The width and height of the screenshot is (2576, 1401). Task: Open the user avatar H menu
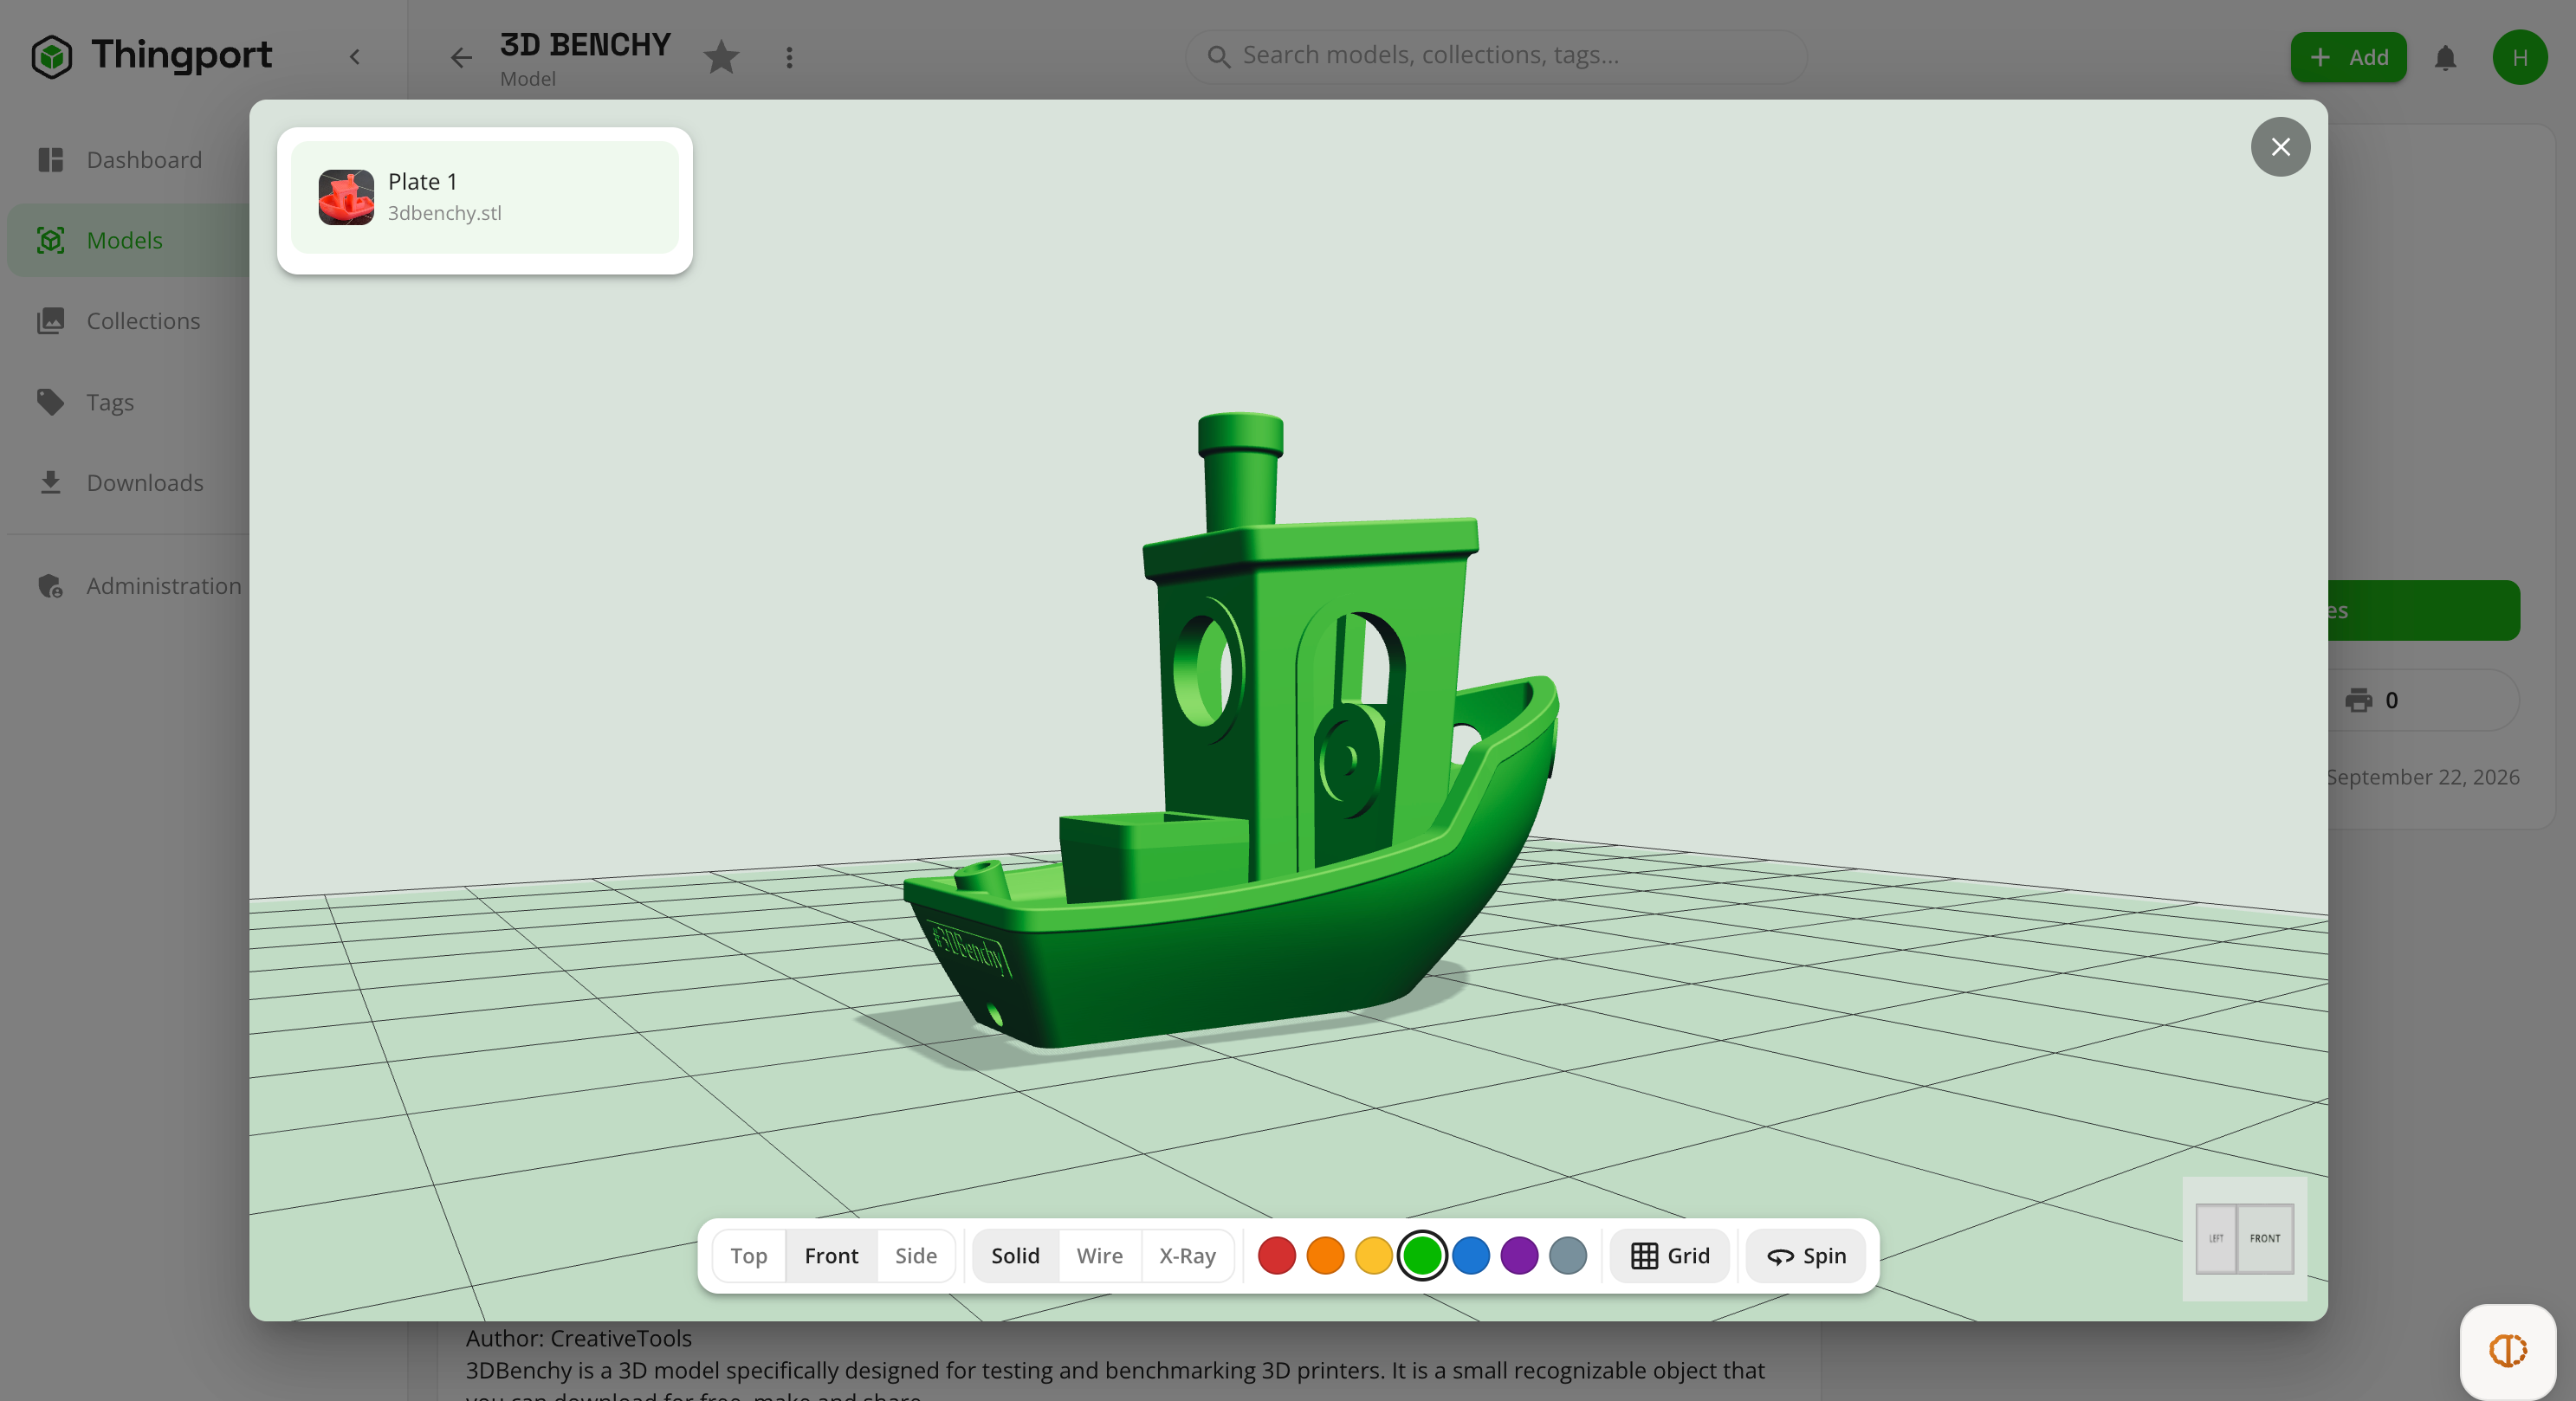pyautogui.click(x=2519, y=57)
